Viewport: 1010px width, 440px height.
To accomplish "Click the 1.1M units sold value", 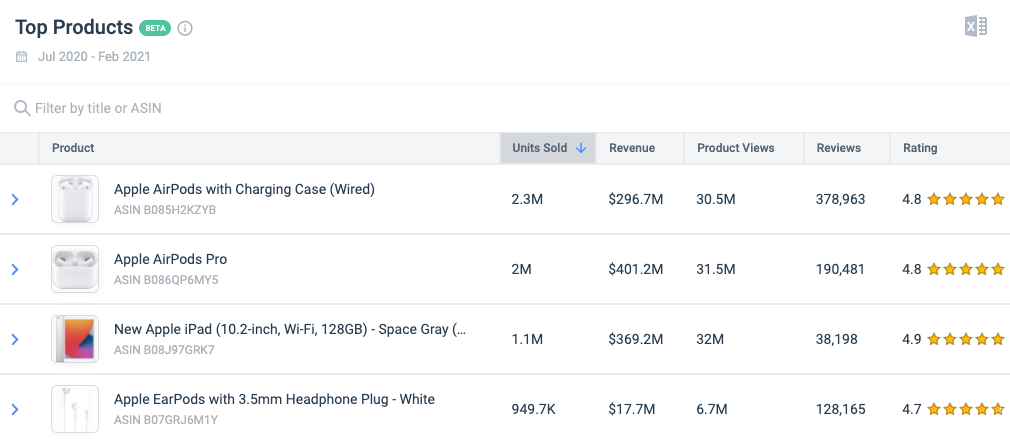I will [527, 340].
